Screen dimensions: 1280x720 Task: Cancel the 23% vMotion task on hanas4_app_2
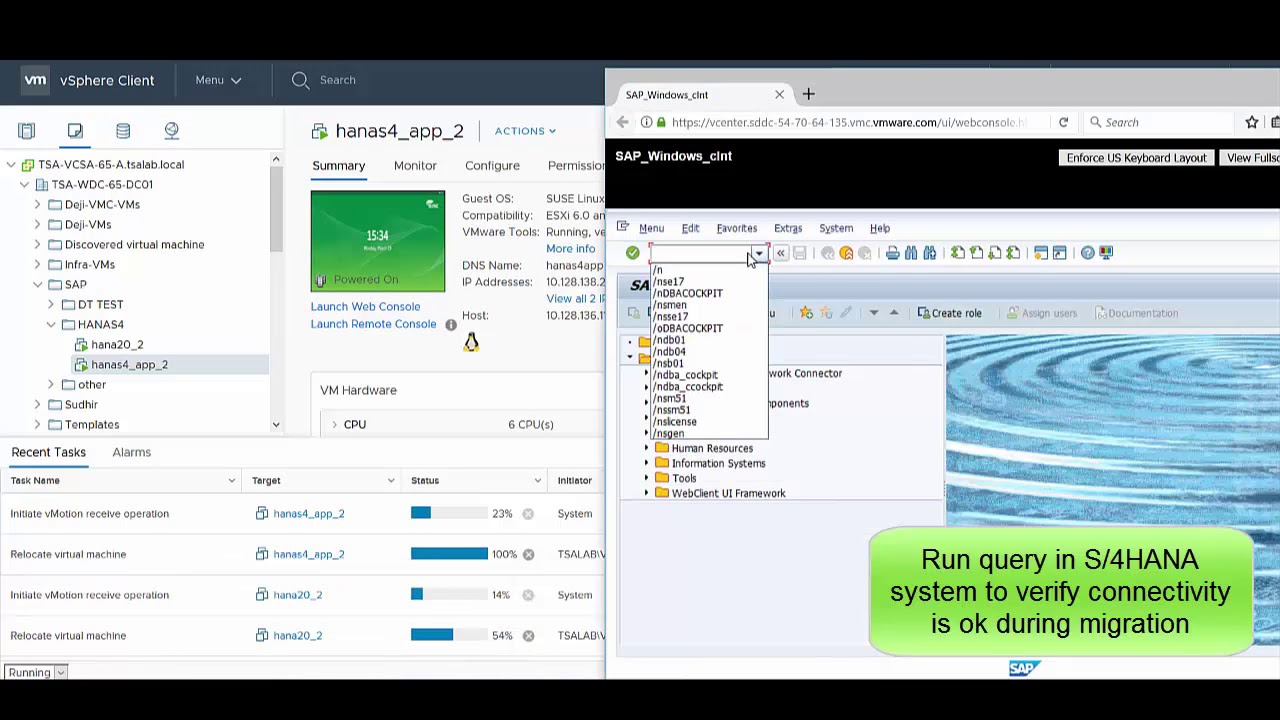[x=528, y=514]
